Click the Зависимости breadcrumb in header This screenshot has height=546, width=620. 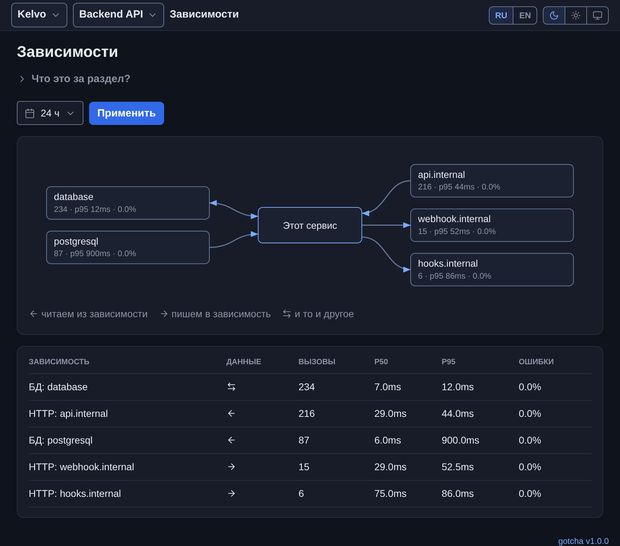(204, 14)
